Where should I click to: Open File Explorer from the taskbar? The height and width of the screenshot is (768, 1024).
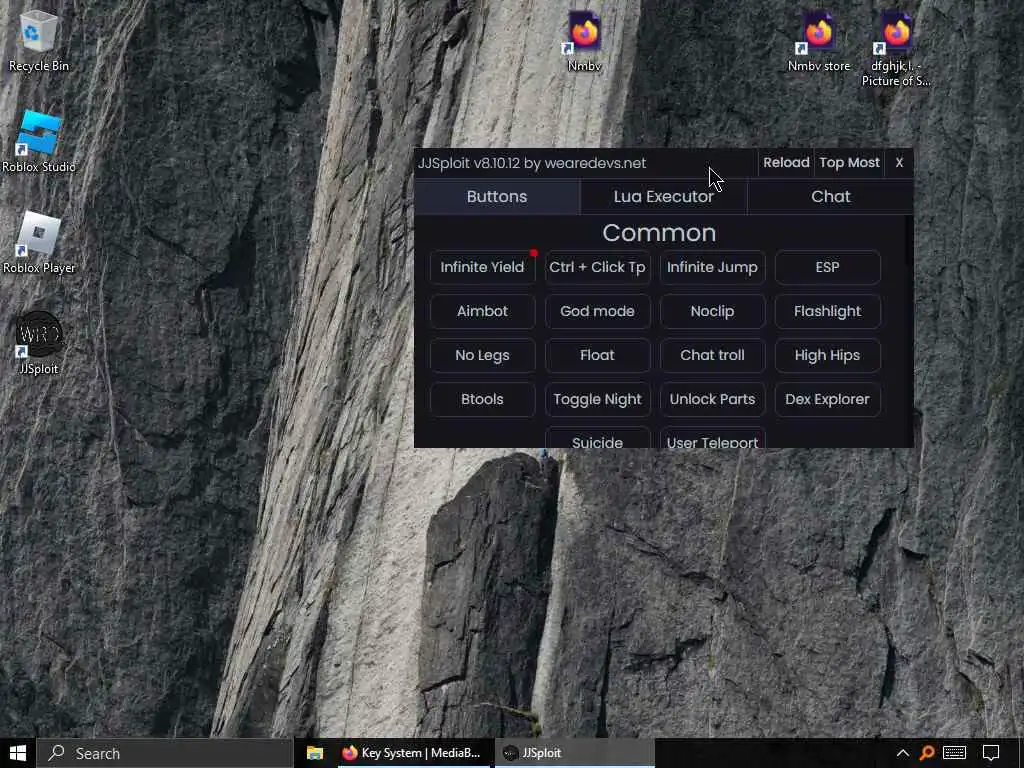click(315, 753)
